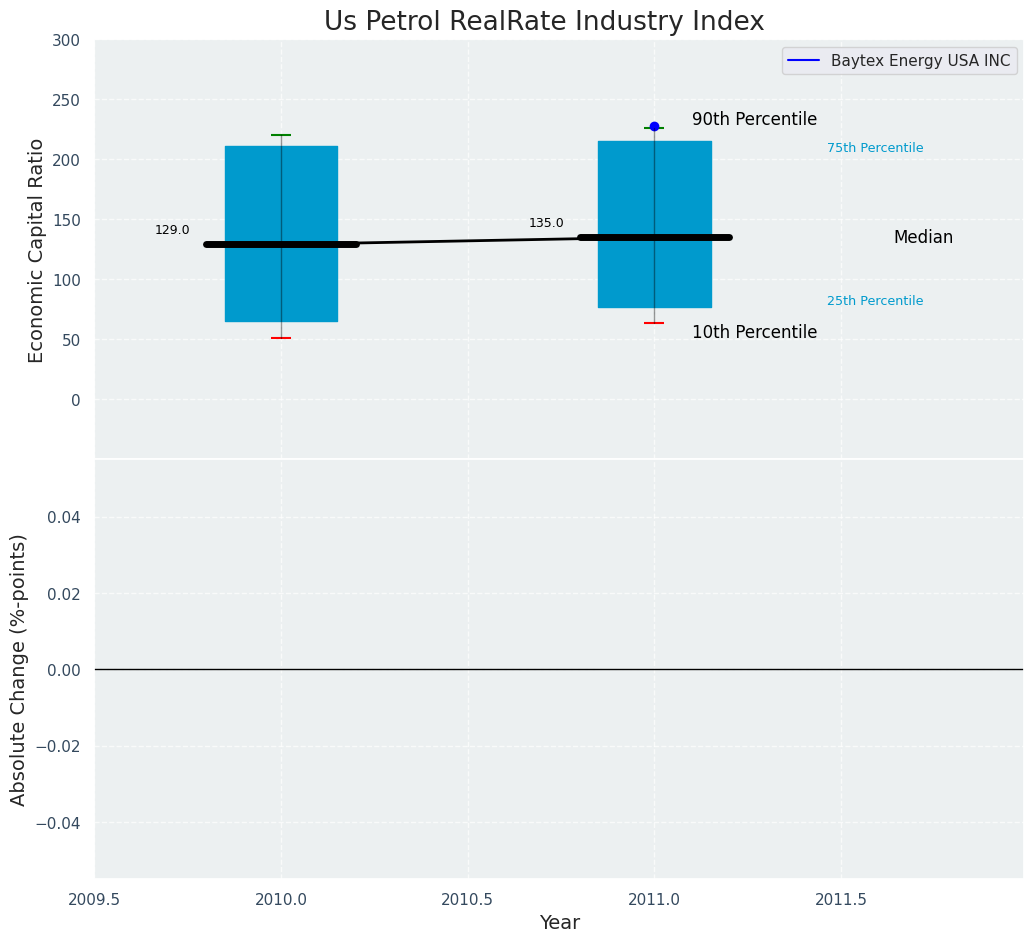Click the 25th Percentile annotation text
This screenshot has height=942, width=1034.
pyautogui.click(x=875, y=301)
